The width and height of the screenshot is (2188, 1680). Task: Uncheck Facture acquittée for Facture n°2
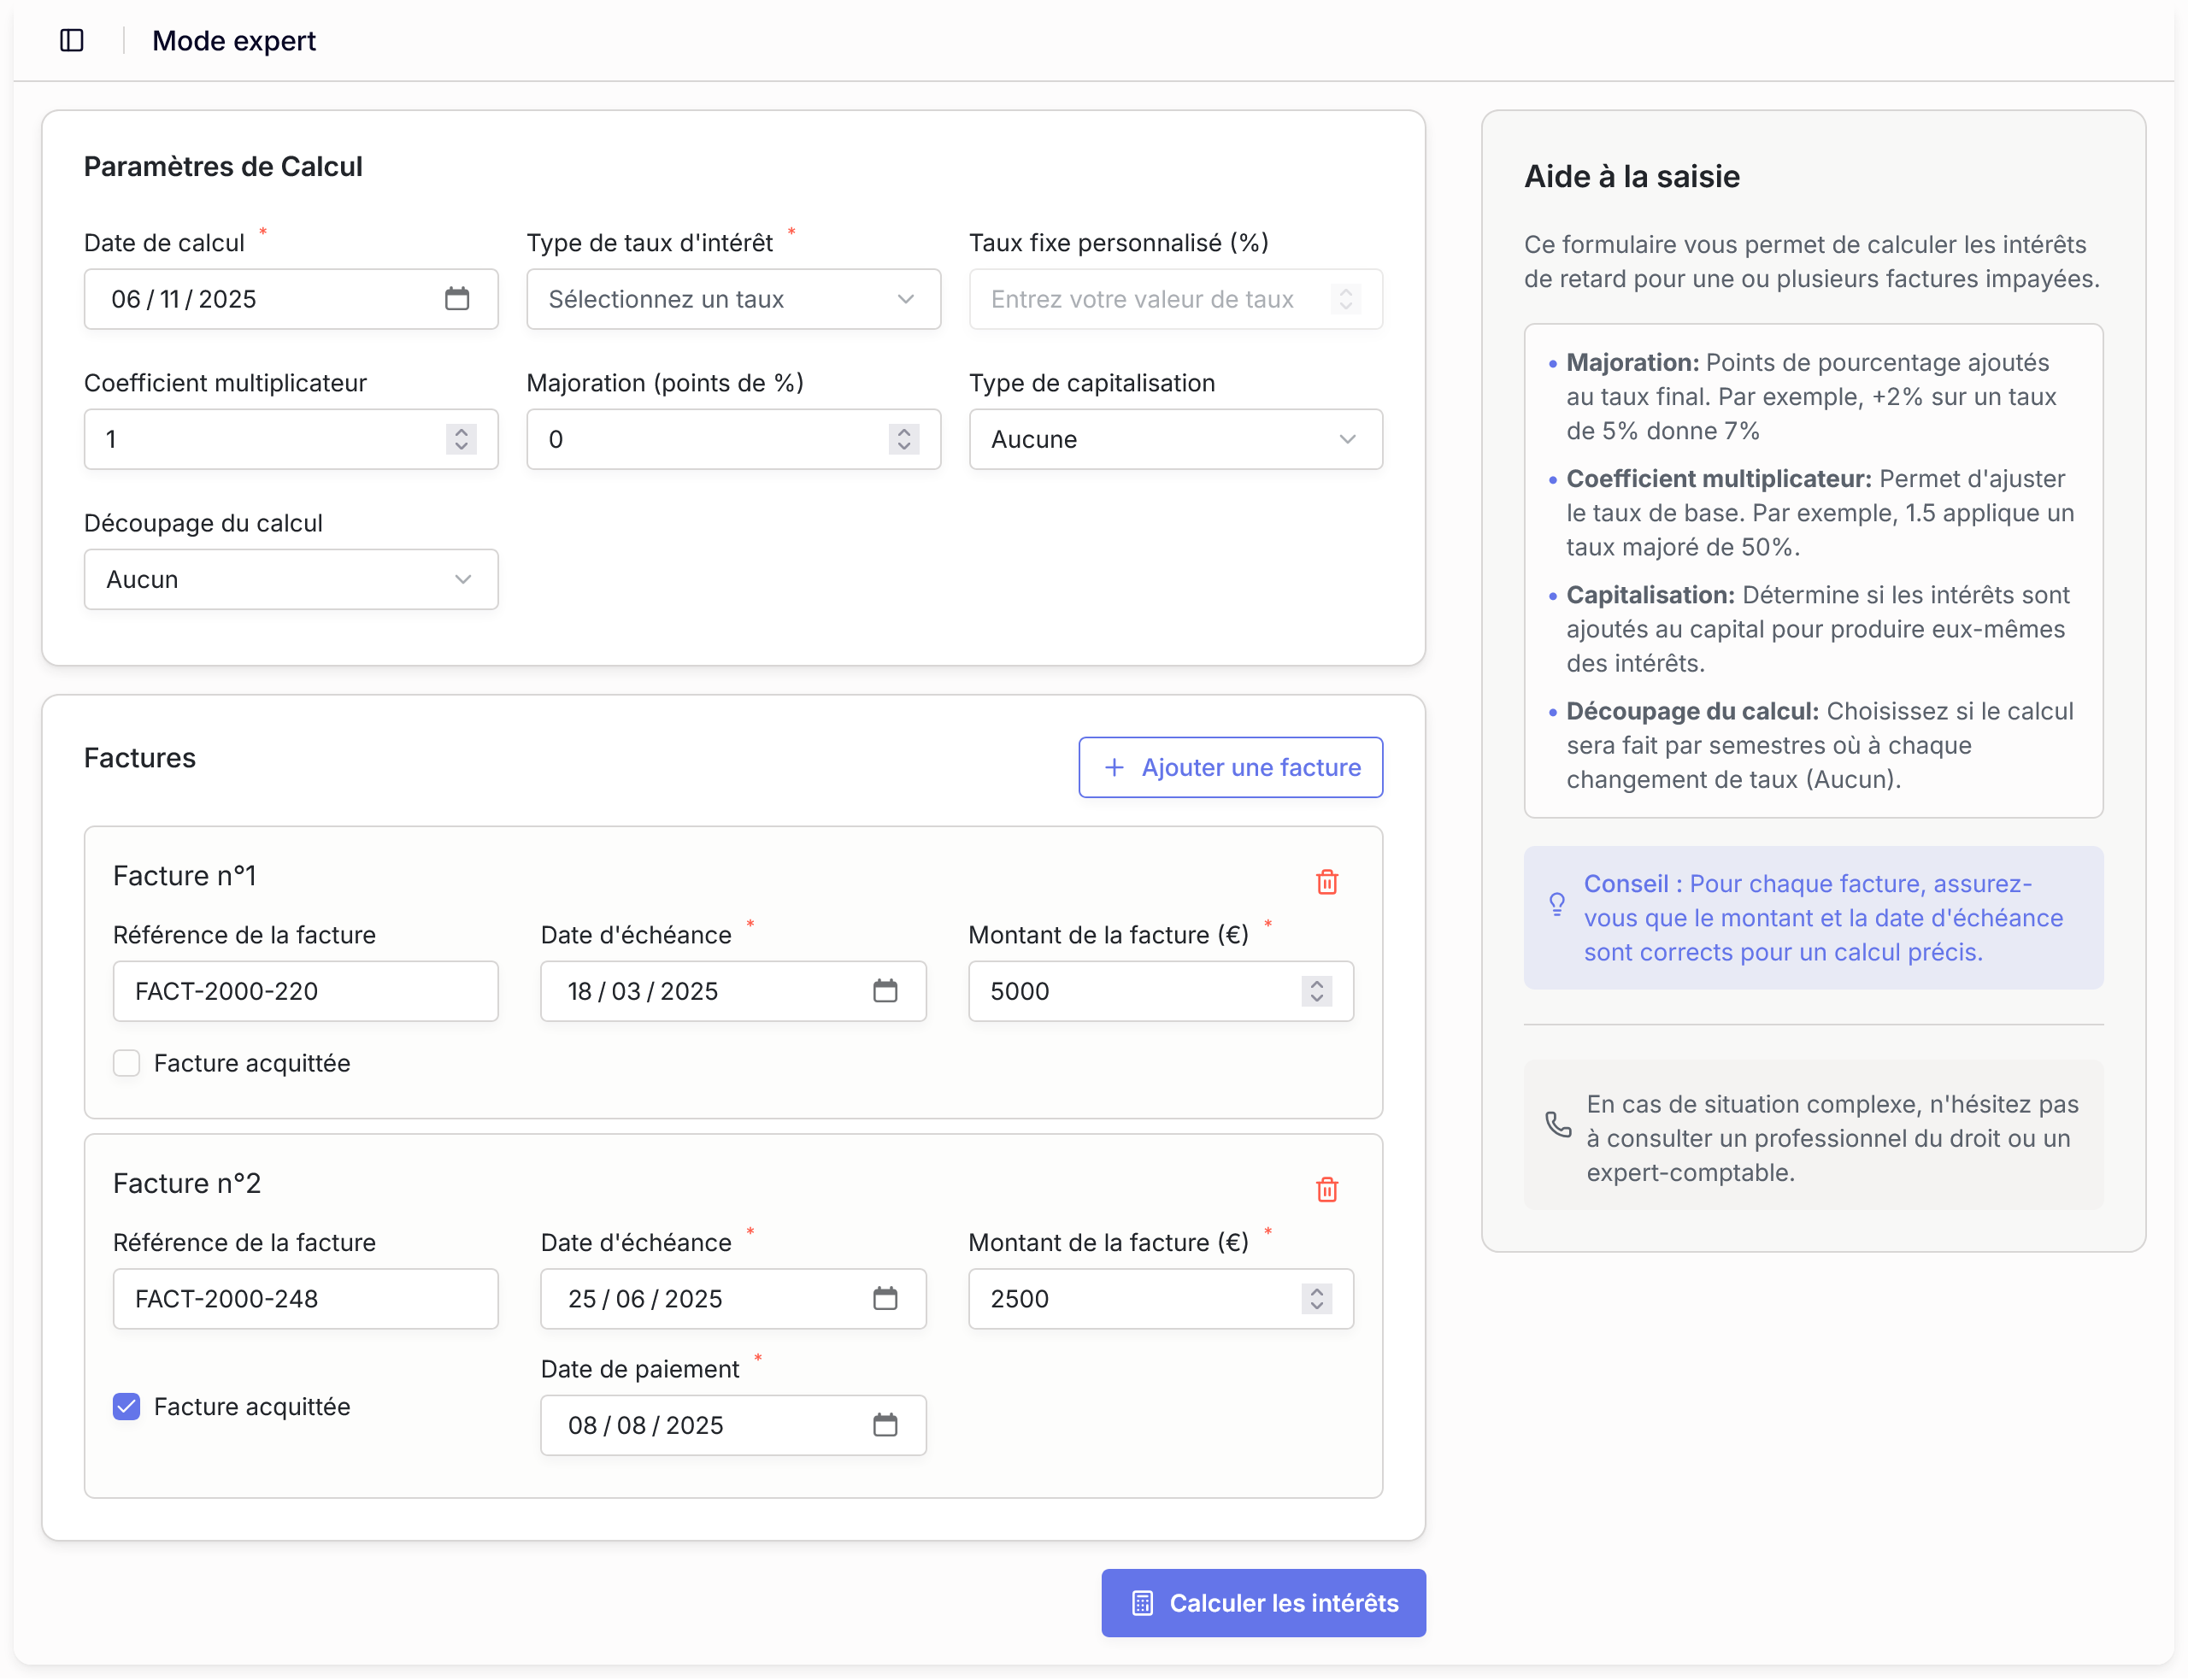coord(127,1407)
